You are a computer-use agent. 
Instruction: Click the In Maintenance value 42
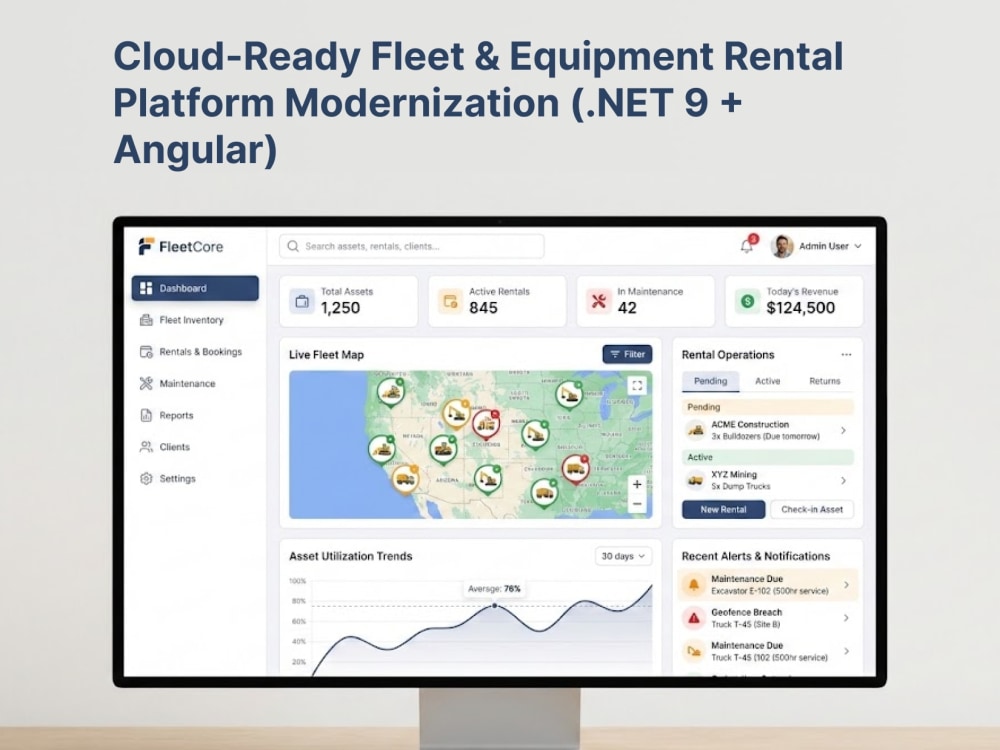pos(627,308)
